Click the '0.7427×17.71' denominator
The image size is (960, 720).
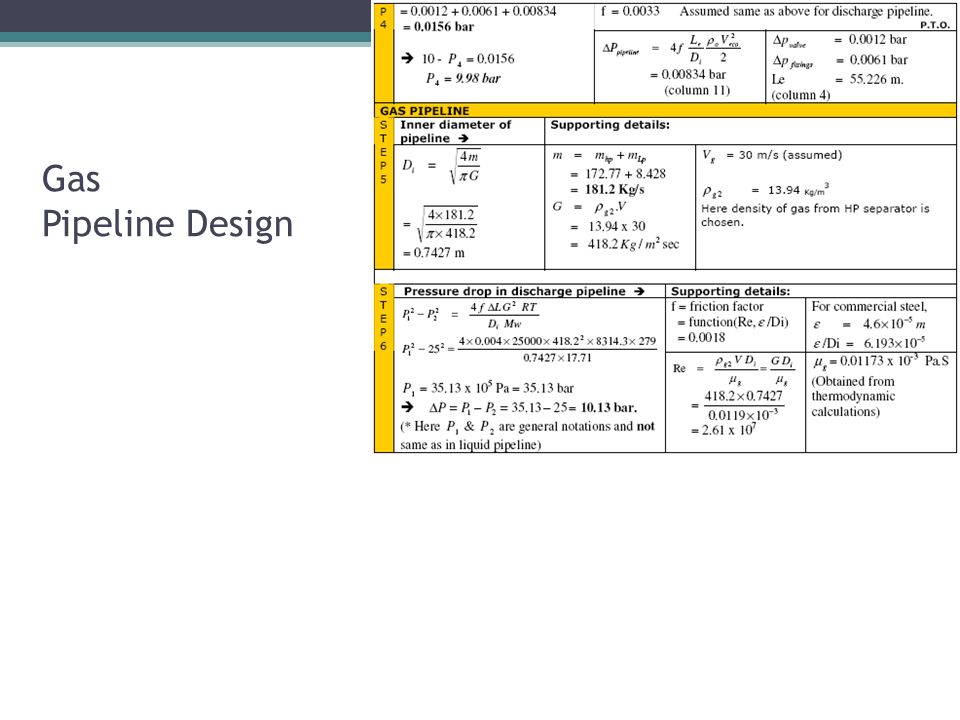point(557,358)
